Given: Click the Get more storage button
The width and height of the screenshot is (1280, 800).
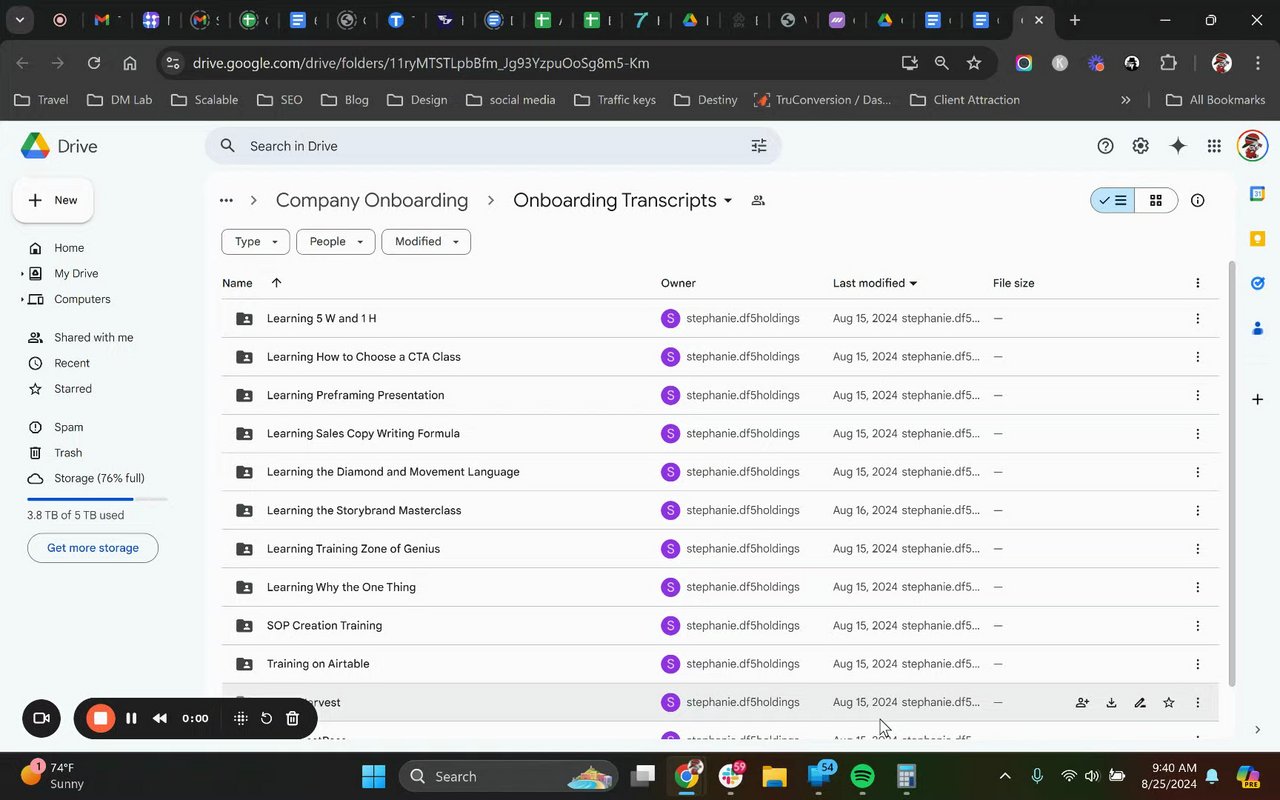Looking at the screenshot, I should point(92,548).
